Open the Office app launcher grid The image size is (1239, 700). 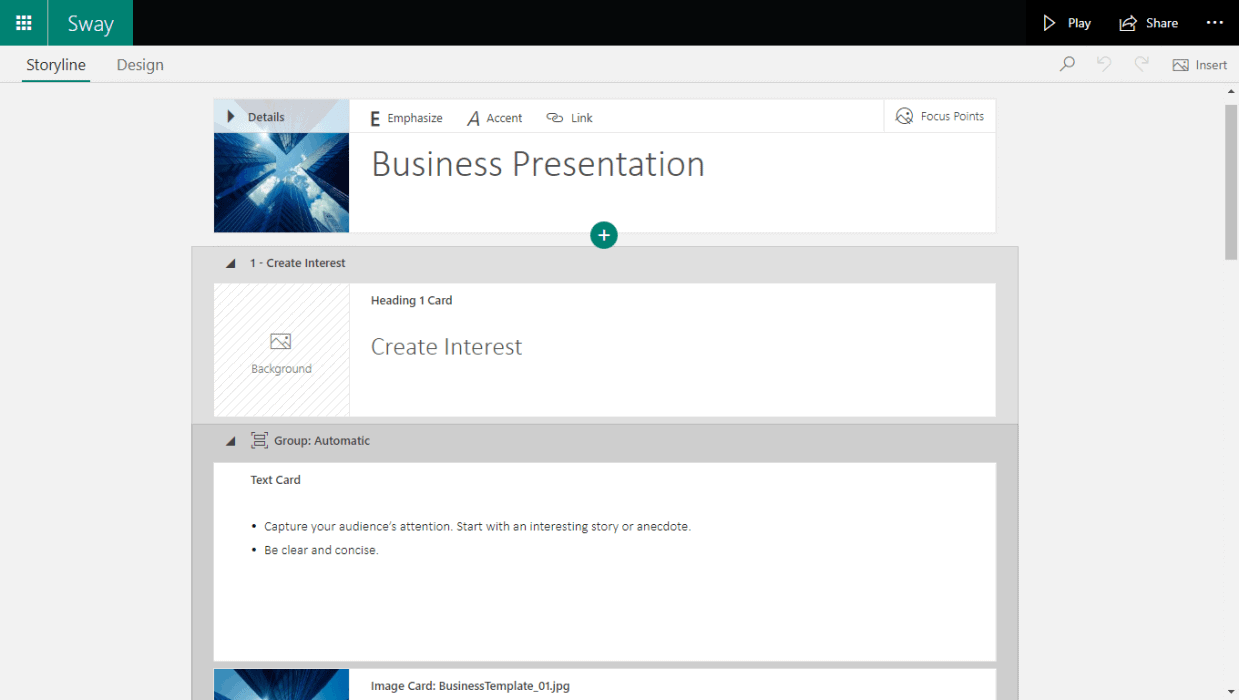point(22,22)
